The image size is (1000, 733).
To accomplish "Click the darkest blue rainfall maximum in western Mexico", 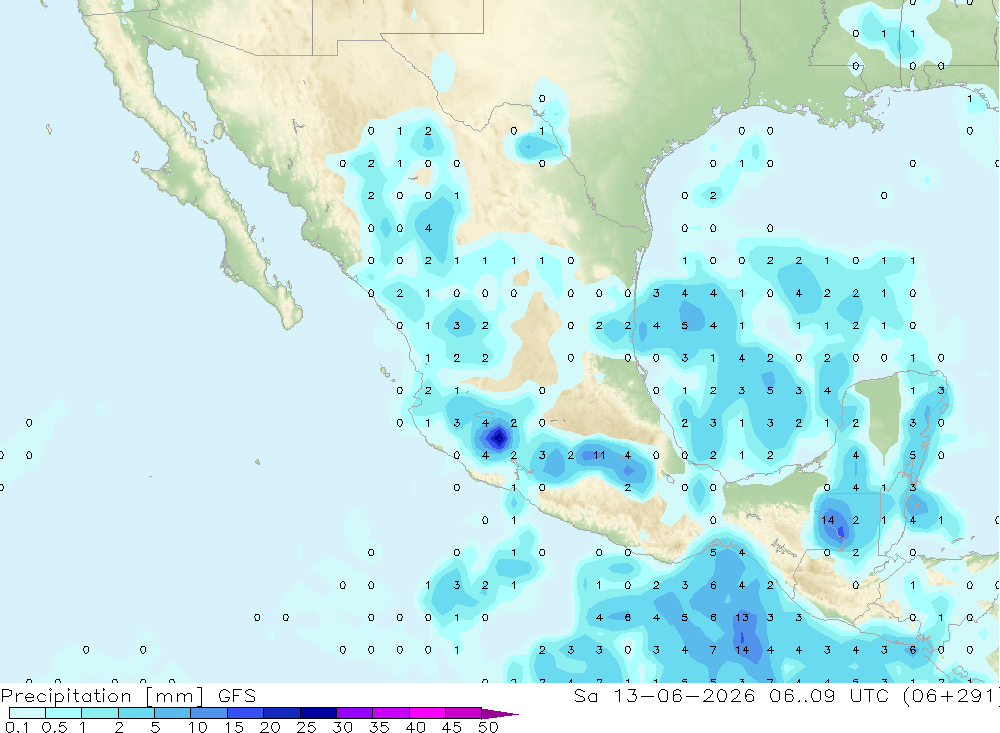I will click(x=499, y=438).
